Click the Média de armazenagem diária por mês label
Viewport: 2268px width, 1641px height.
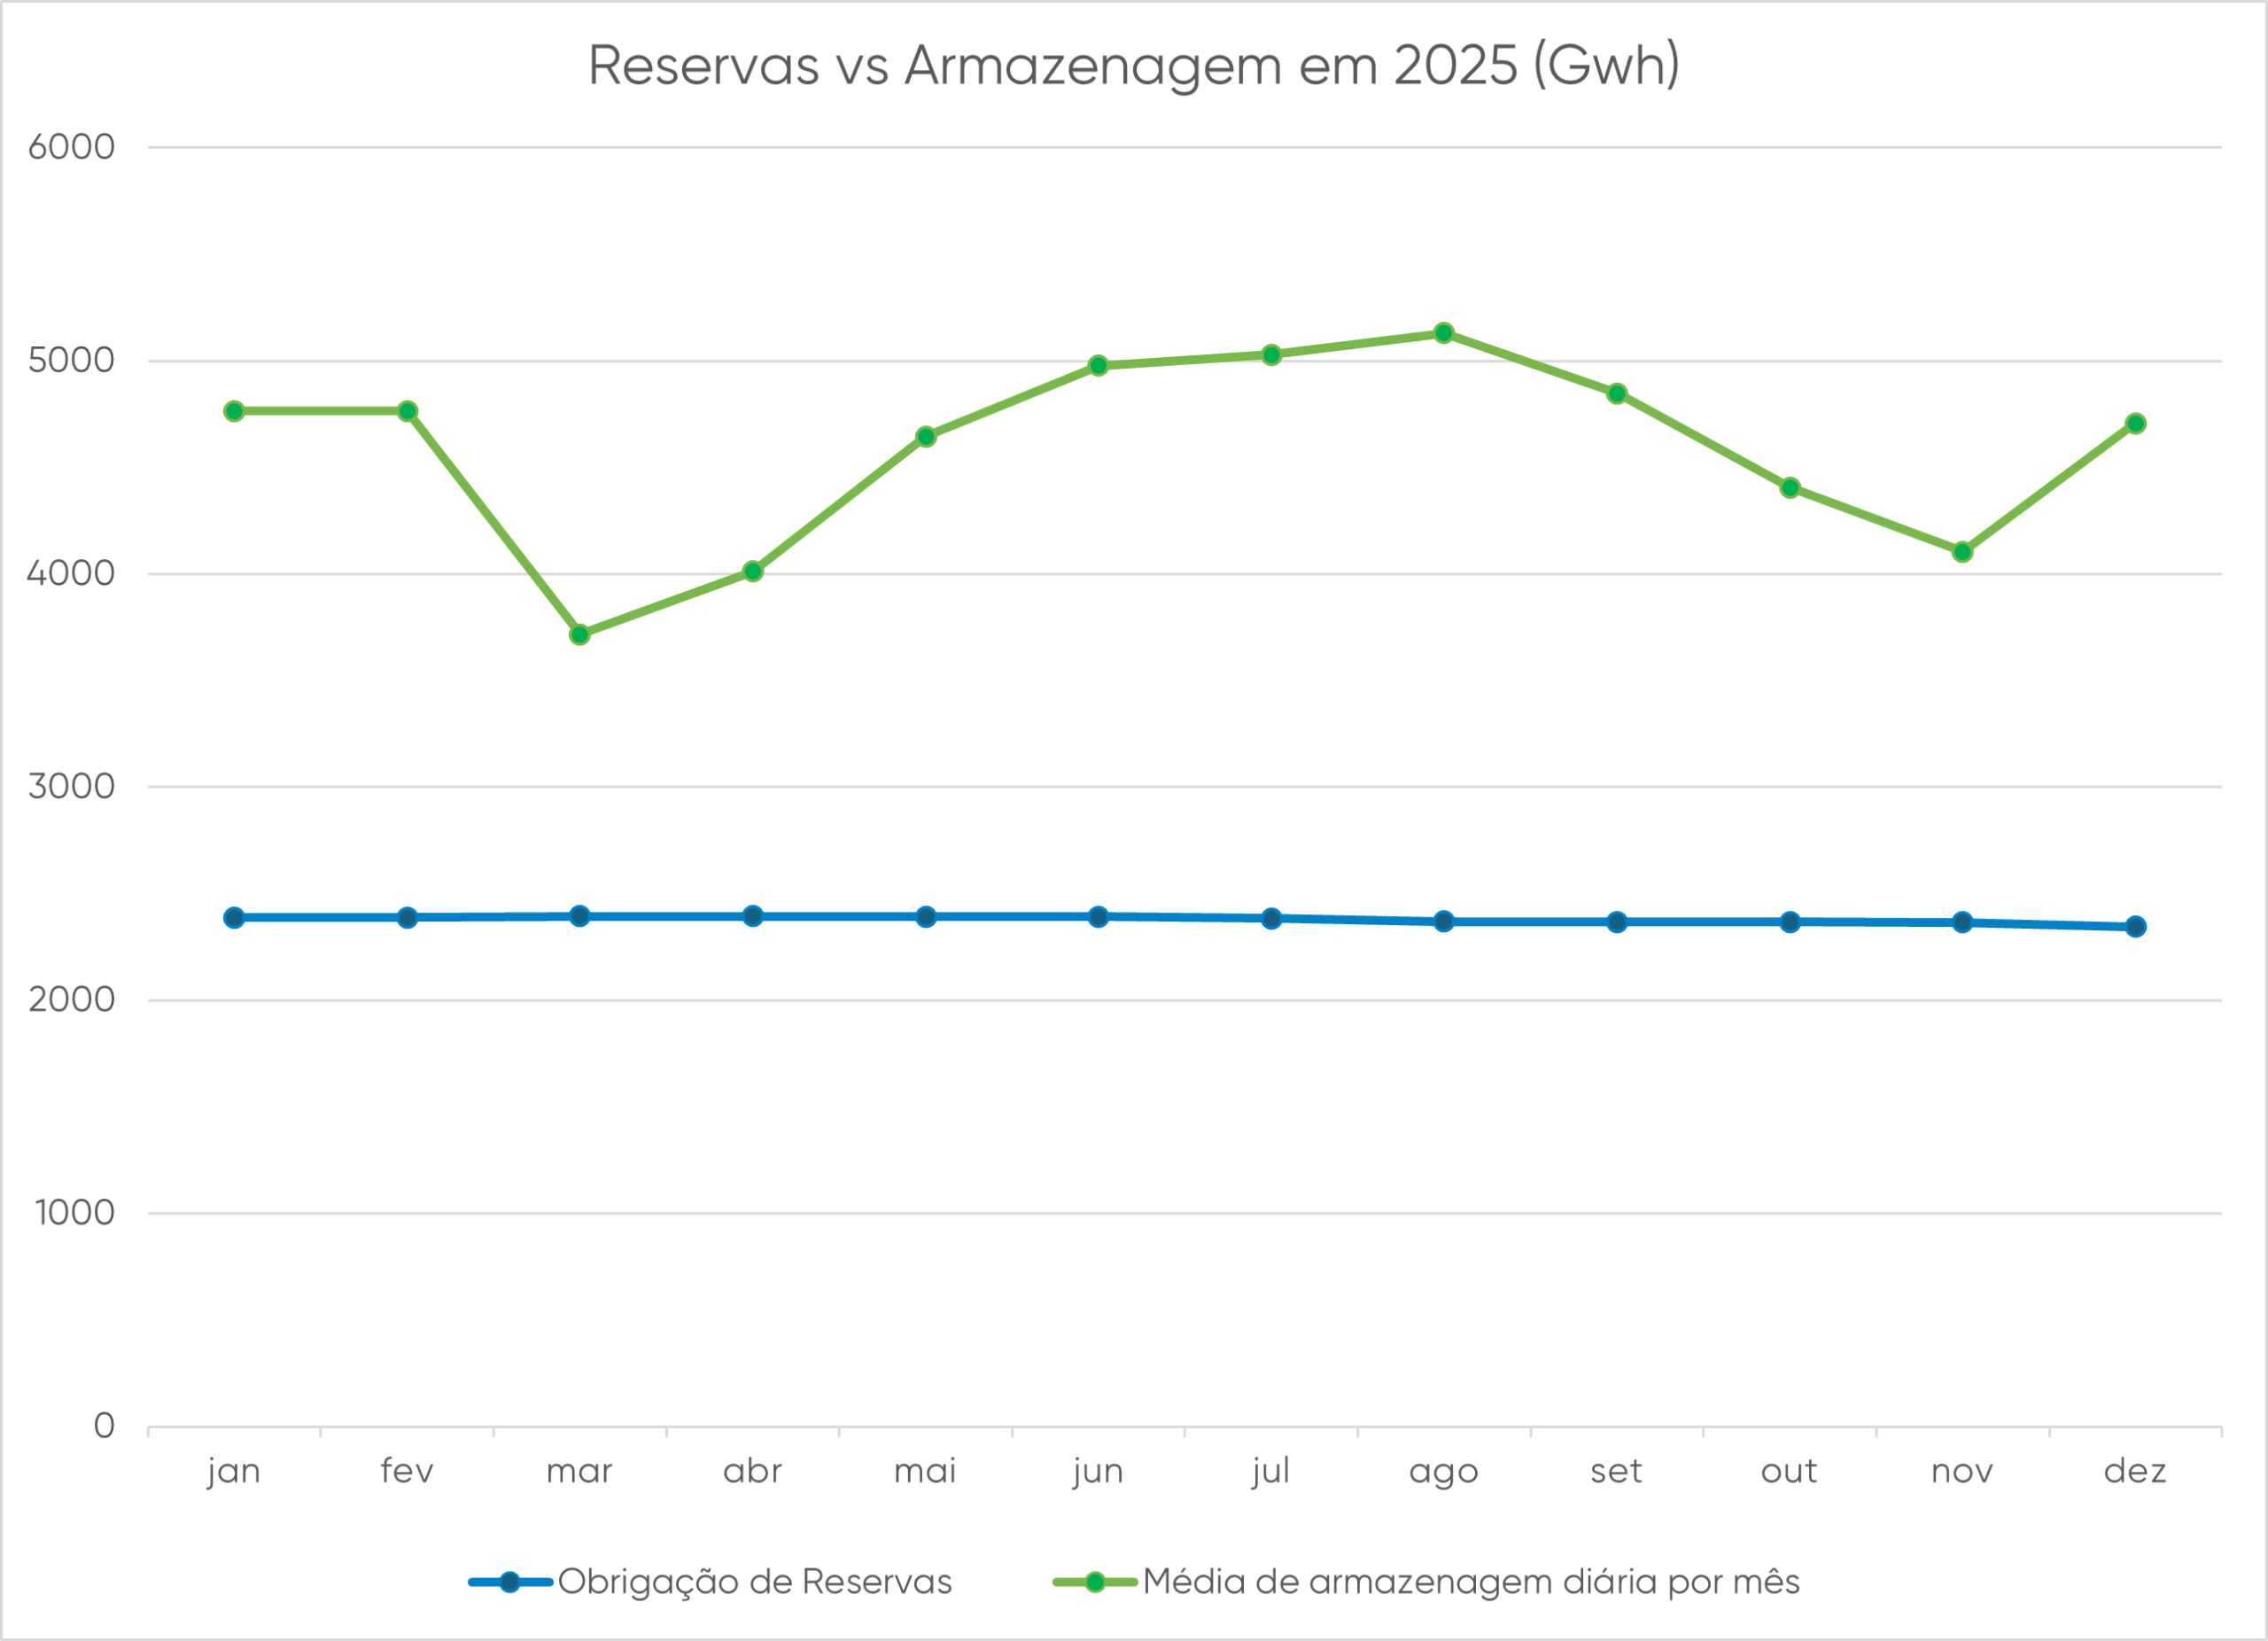point(1471,1582)
